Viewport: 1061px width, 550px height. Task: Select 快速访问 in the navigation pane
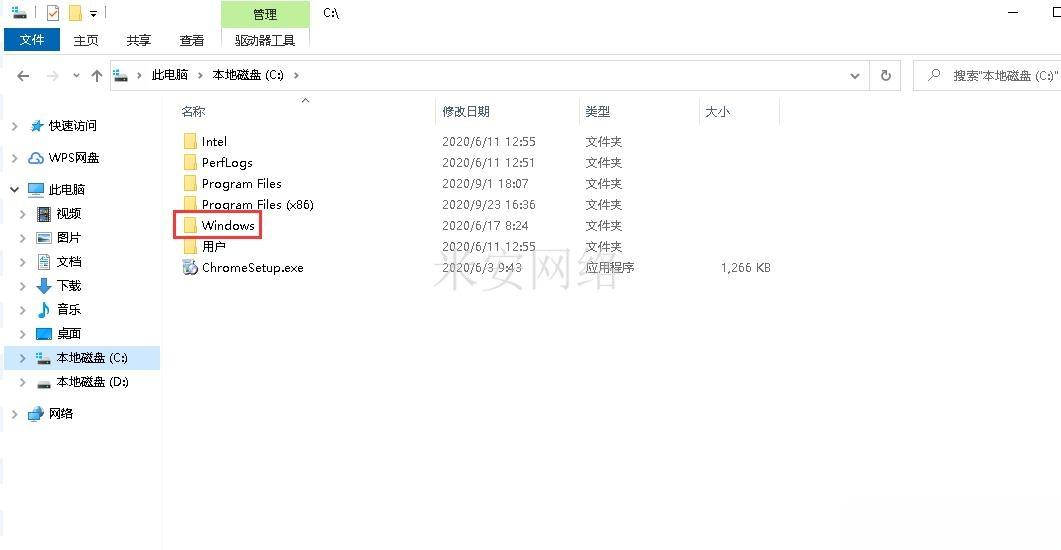point(72,126)
